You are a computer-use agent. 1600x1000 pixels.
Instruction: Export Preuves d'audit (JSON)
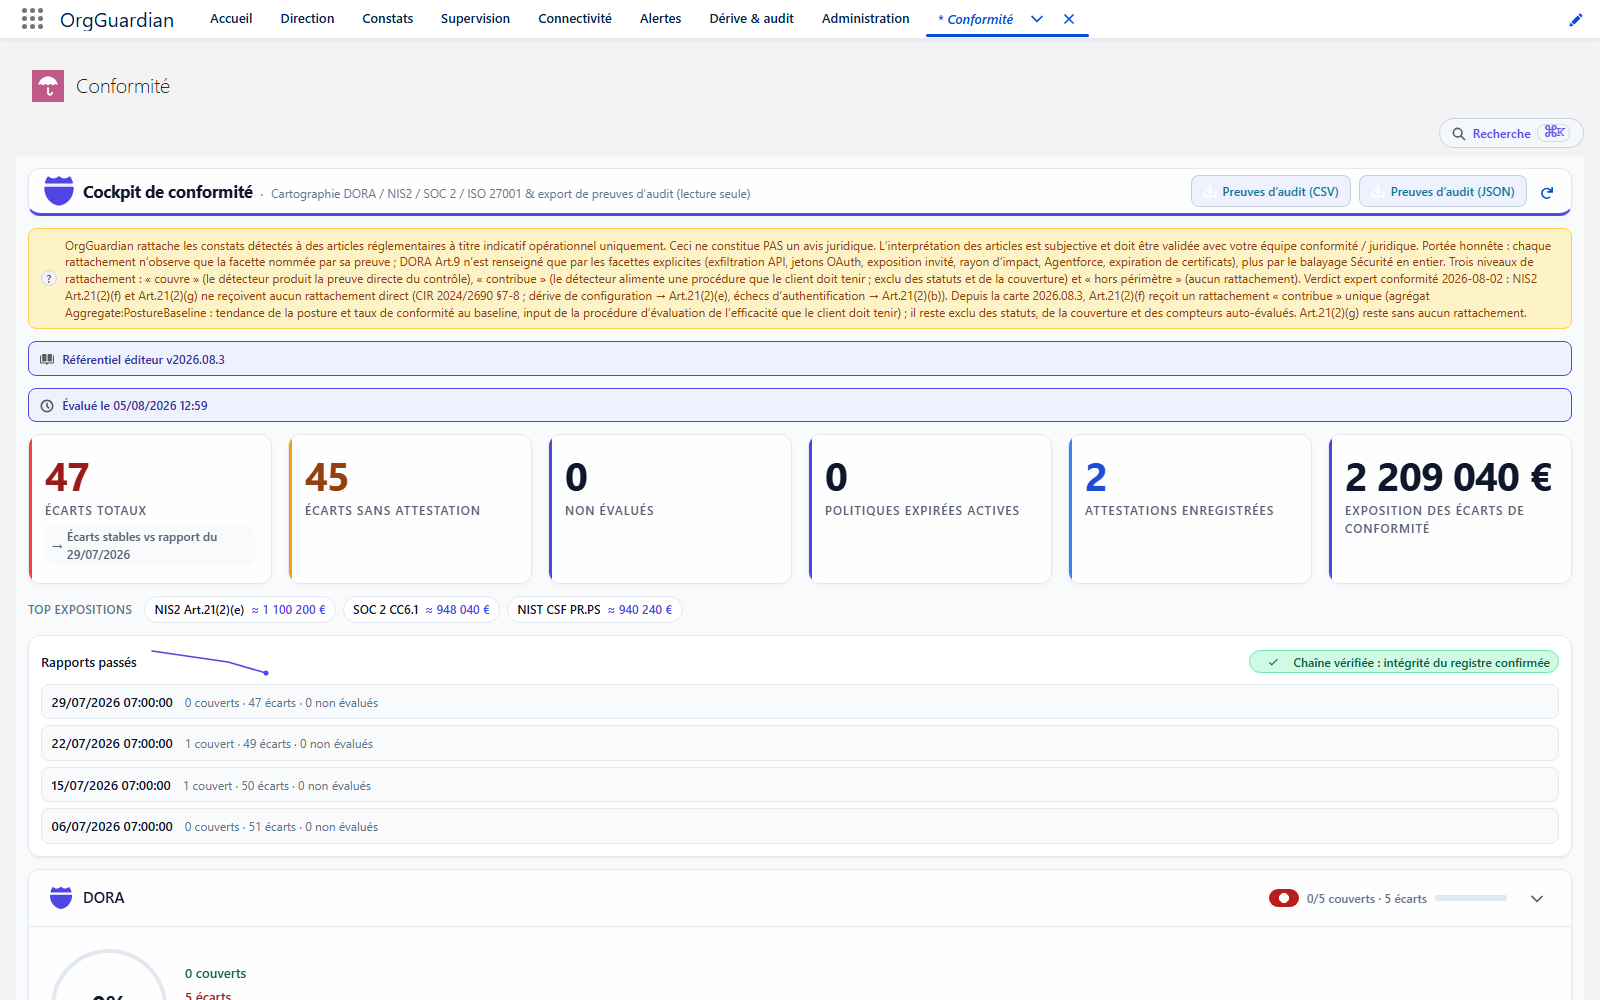tap(1443, 192)
